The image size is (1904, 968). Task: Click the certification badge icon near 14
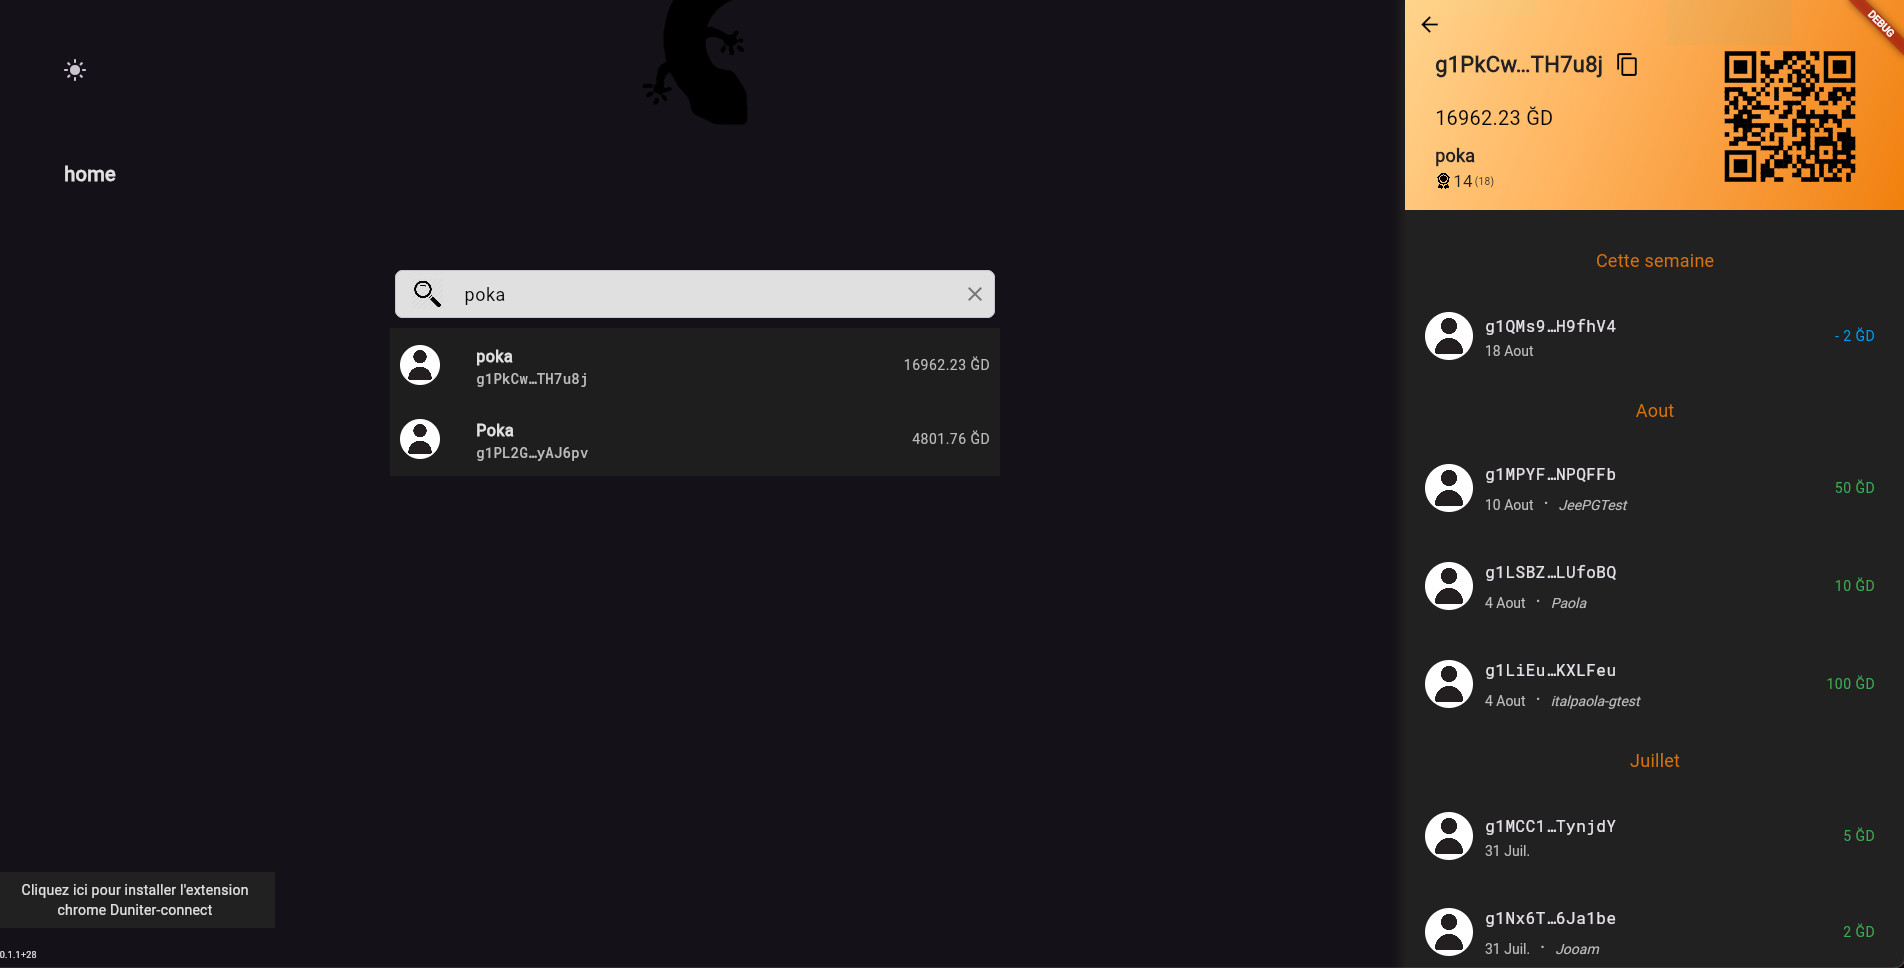1443,181
